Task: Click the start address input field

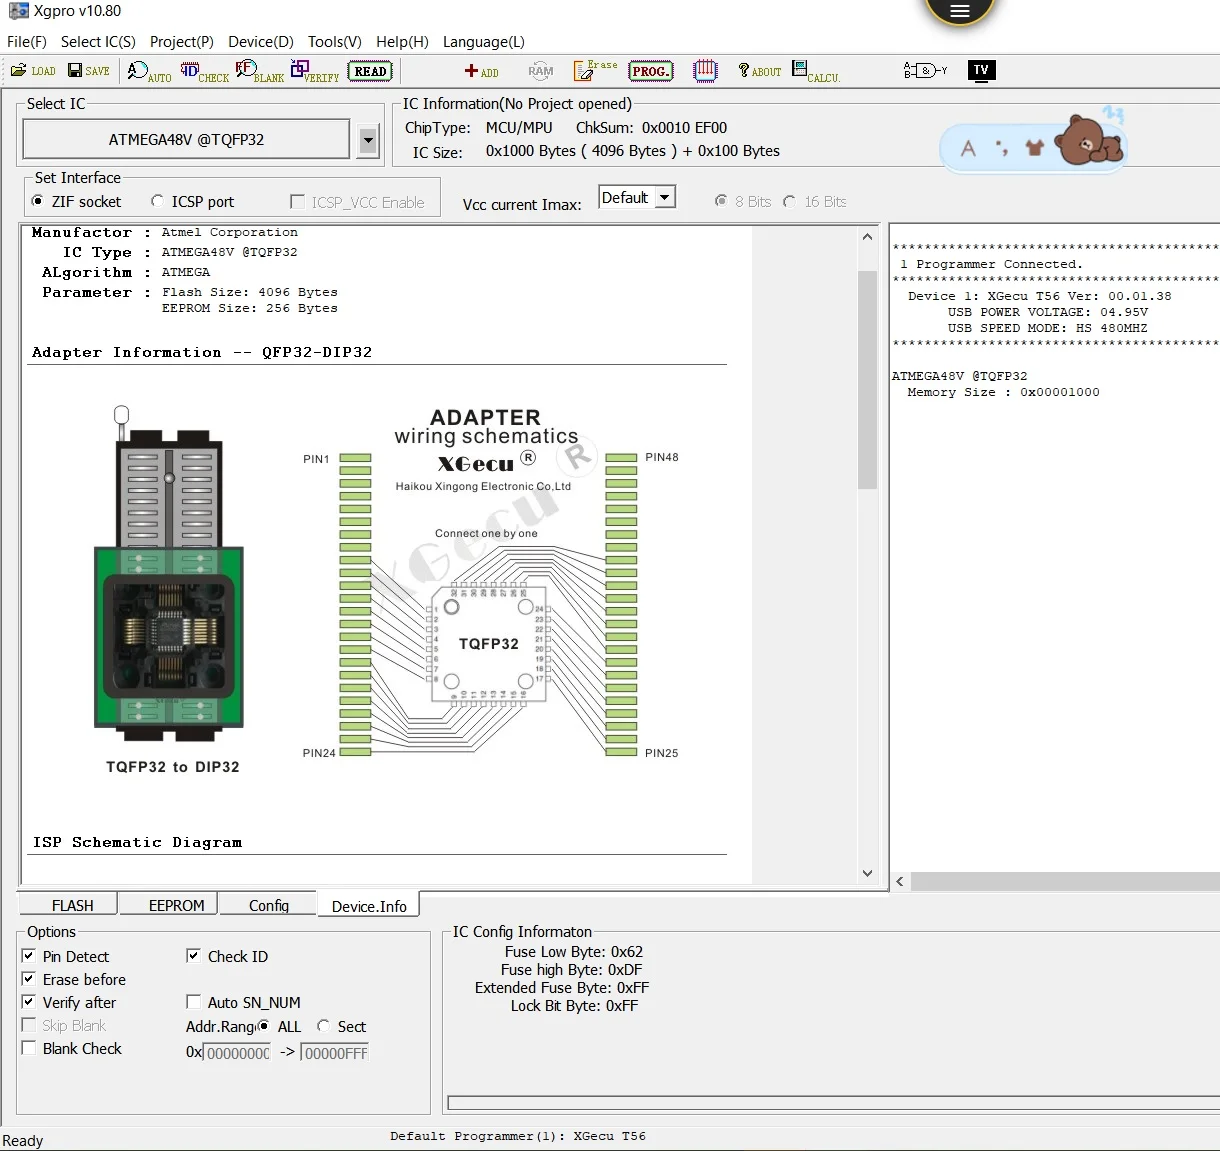Action: click(238, 1053)
